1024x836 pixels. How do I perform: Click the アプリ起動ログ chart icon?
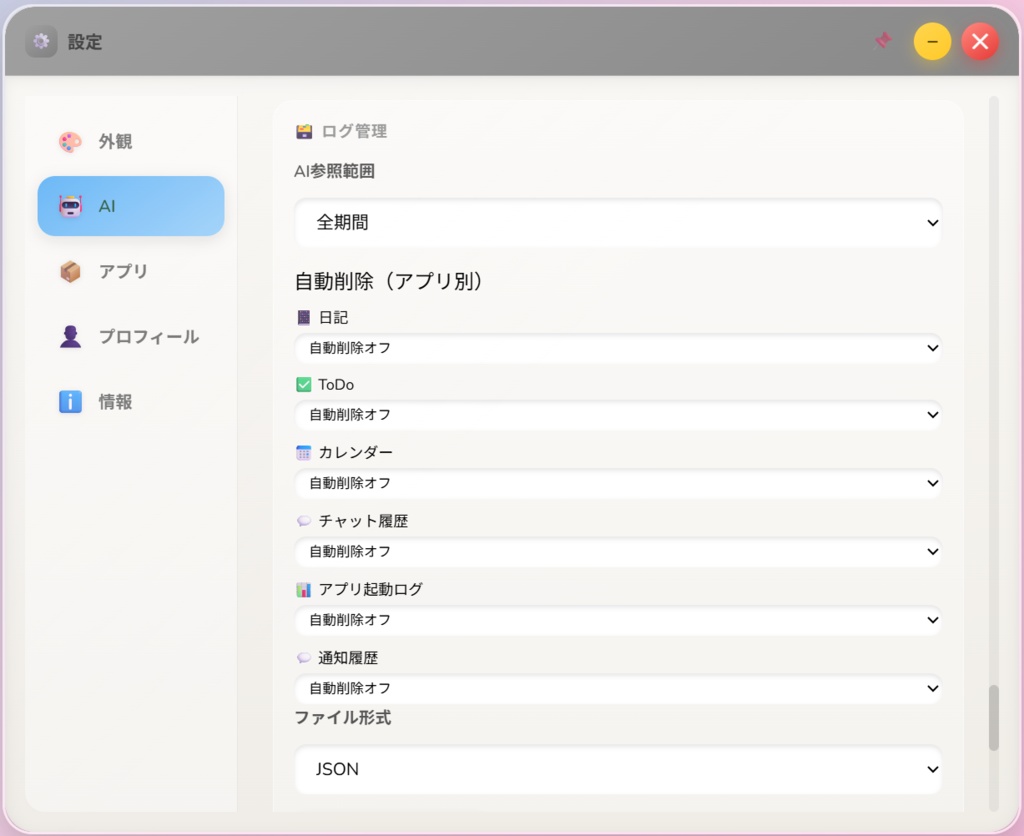[x=302, y=589]
